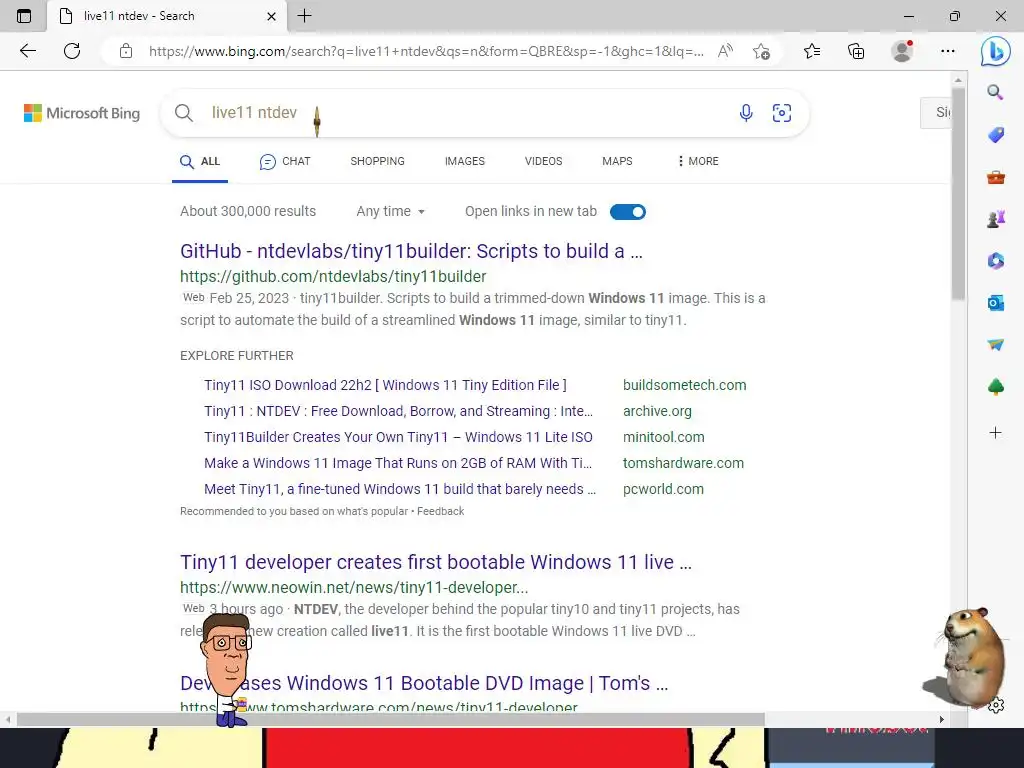Search using voice microphone

[x=746, y=112]
